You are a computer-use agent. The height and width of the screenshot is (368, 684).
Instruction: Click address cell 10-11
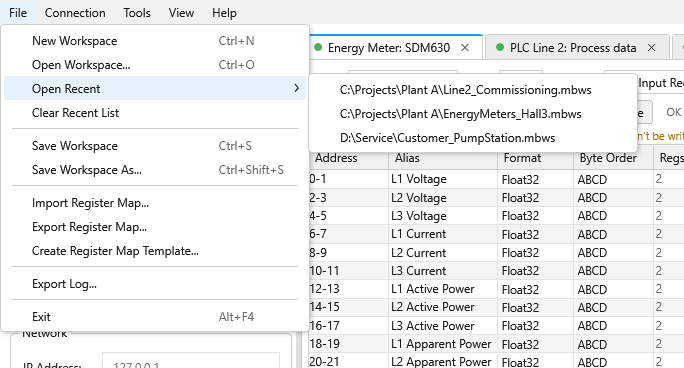tap(349, 271)
